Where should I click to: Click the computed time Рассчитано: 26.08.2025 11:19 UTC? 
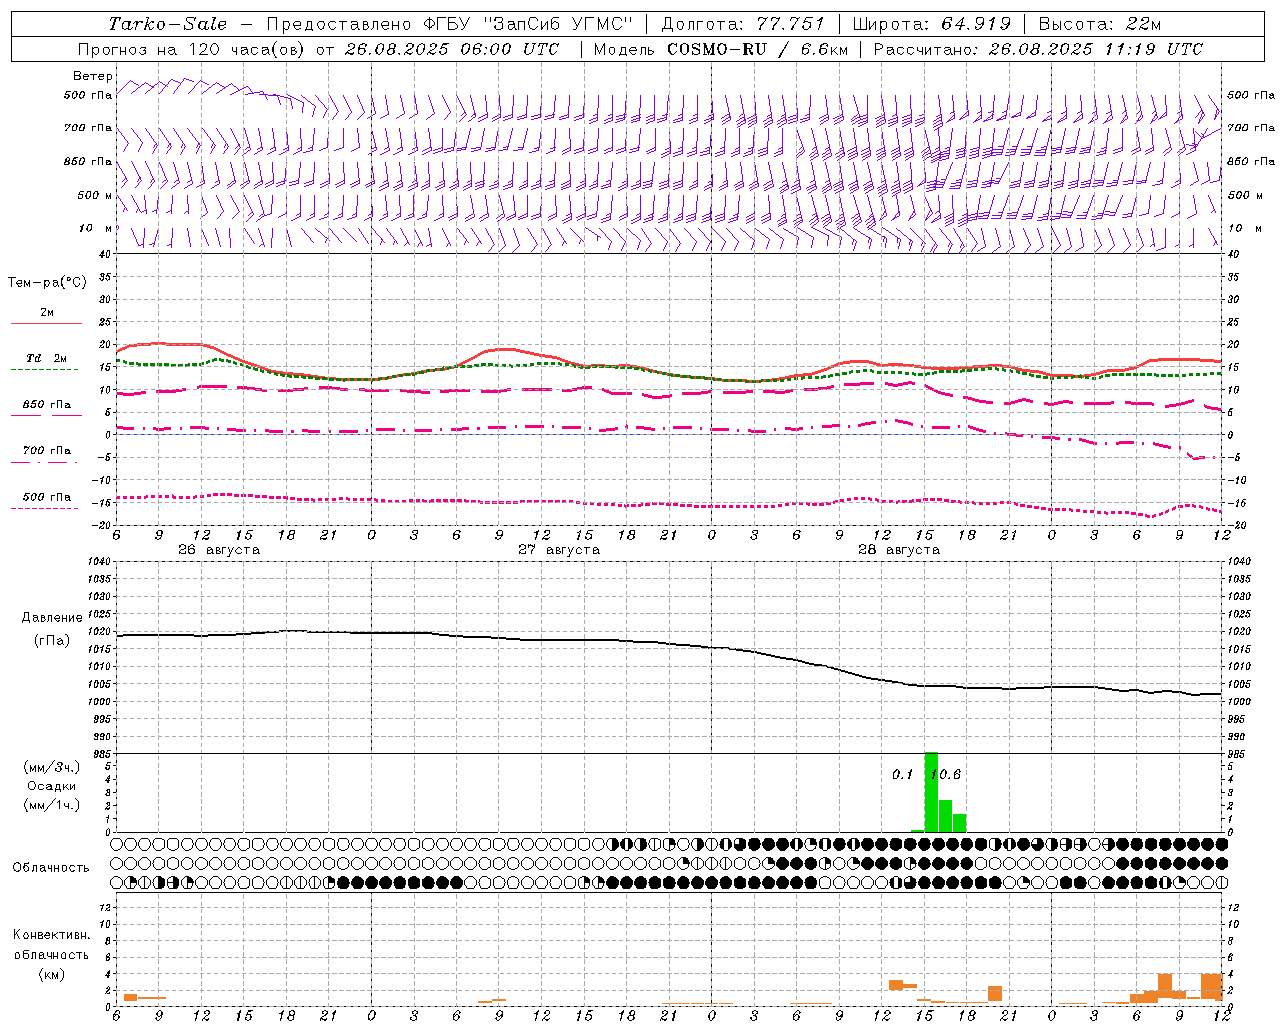1038,49
